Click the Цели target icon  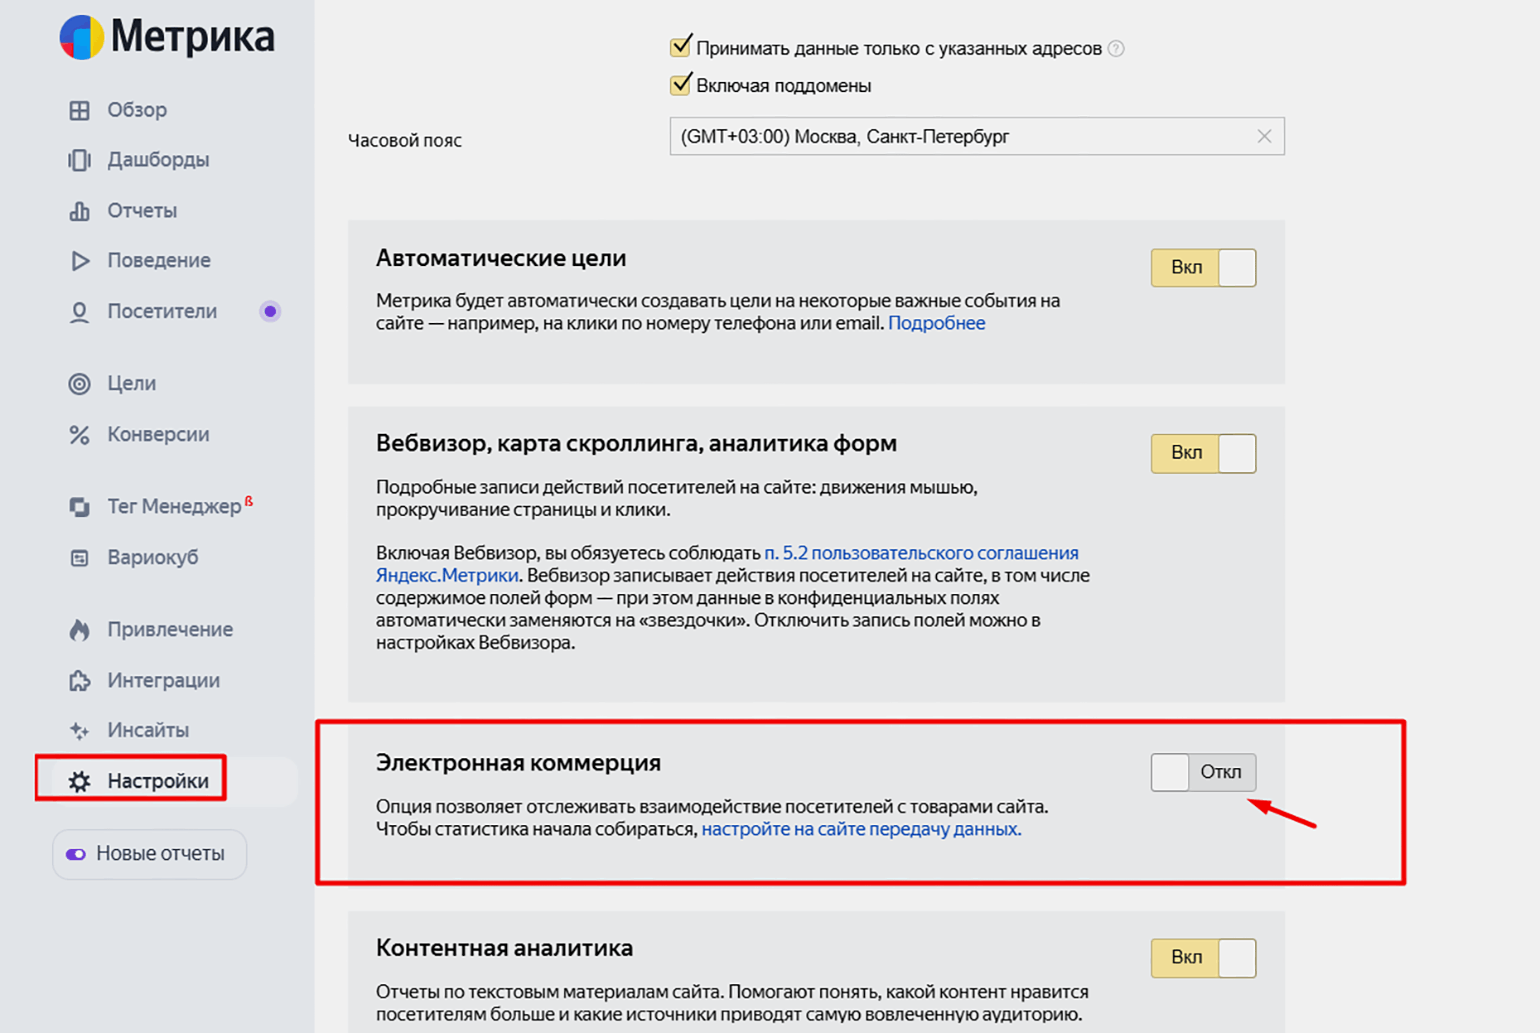pyautogui.click(x=79, y=384)
